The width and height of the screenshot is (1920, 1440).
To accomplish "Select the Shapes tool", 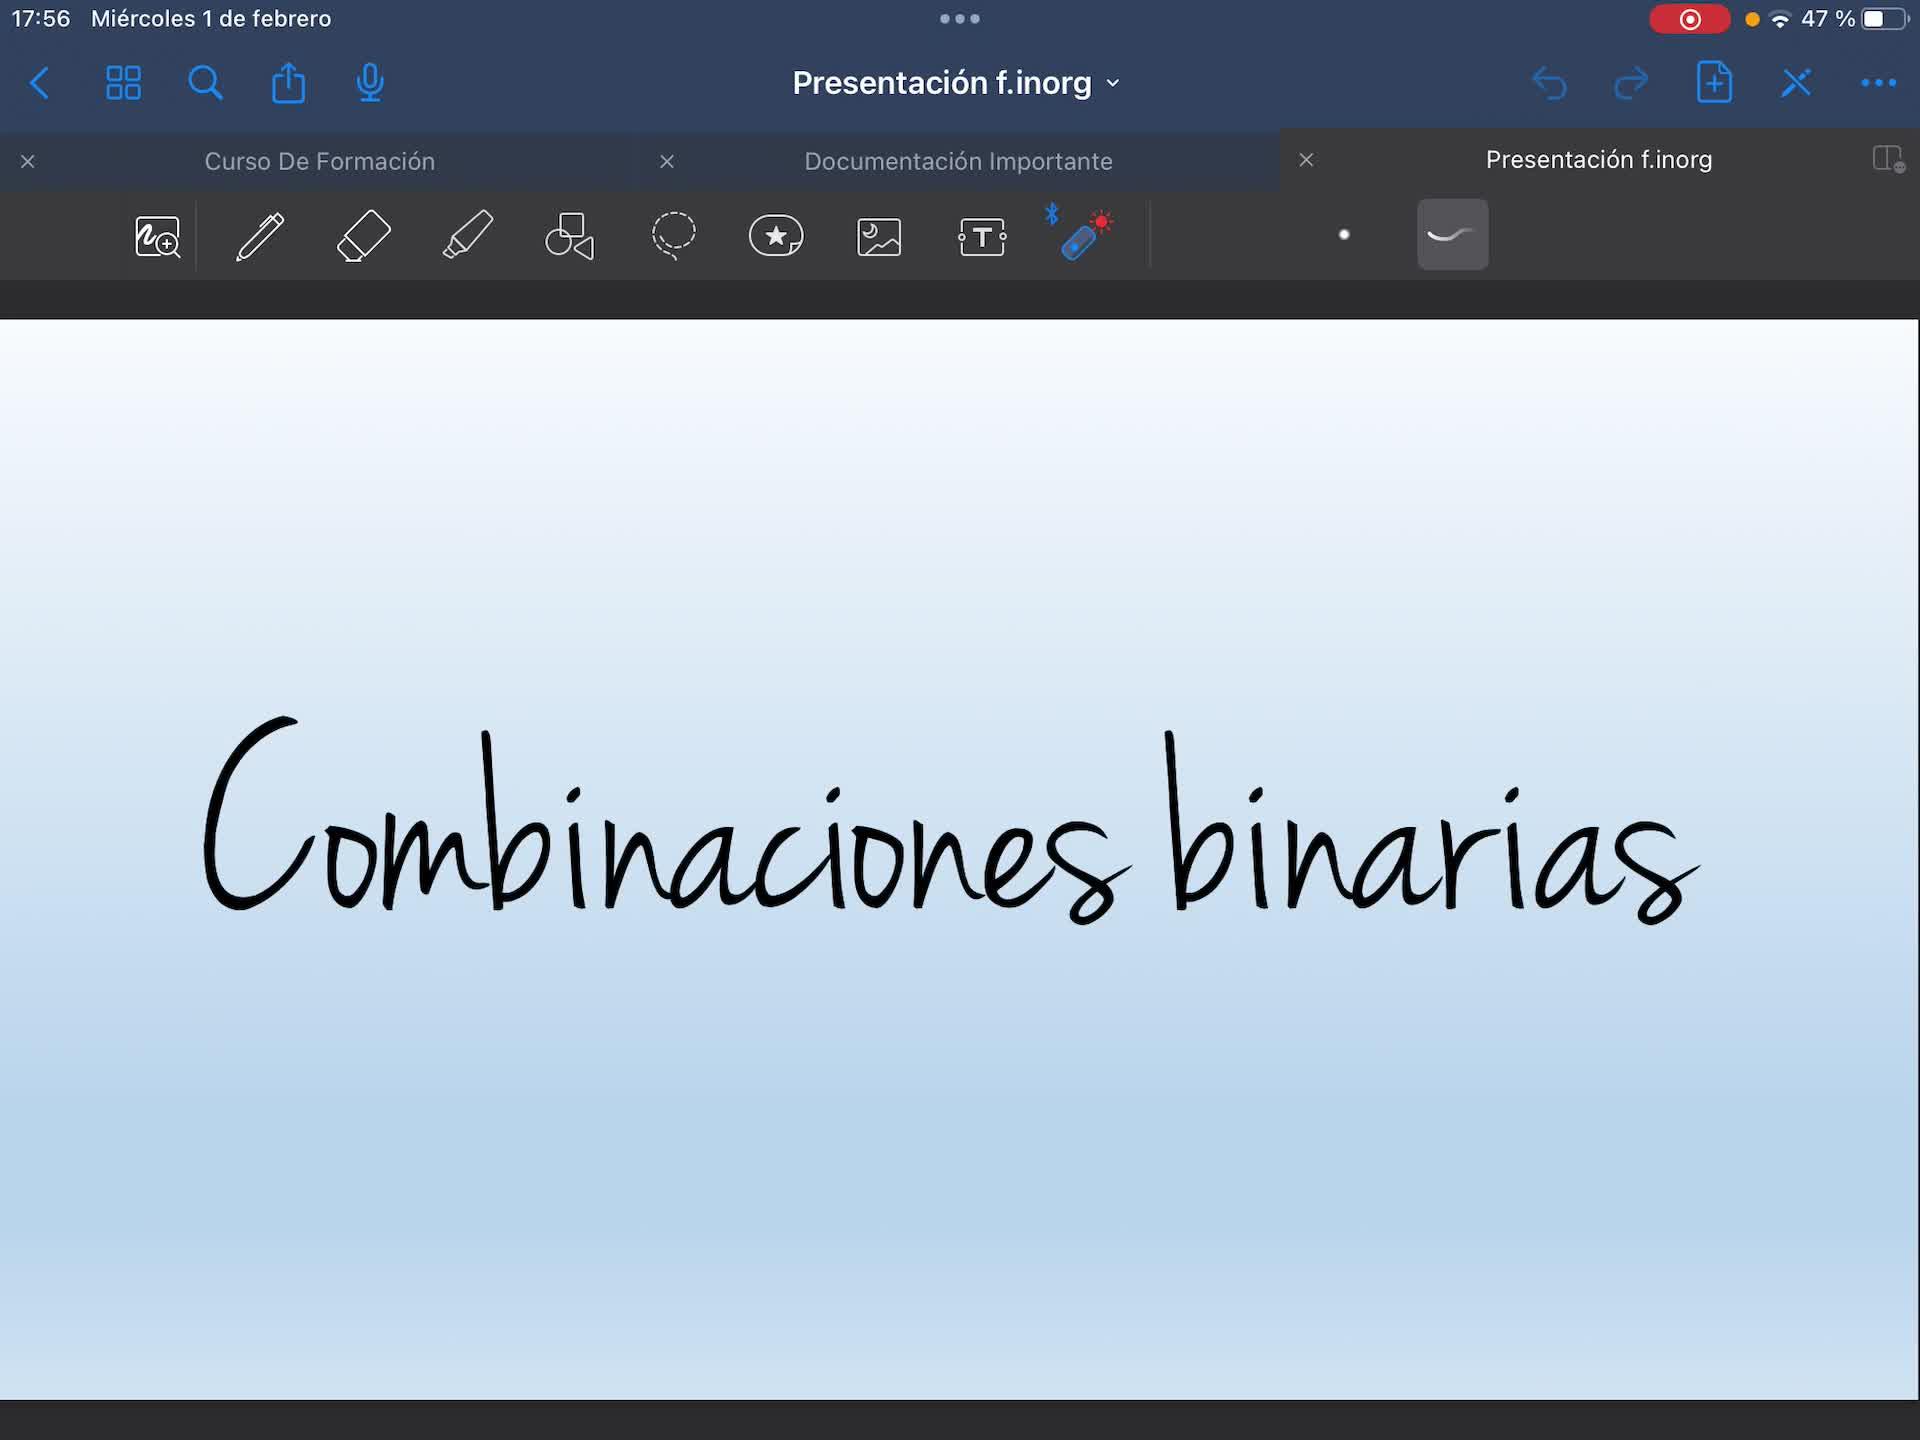I will (570, 236).
